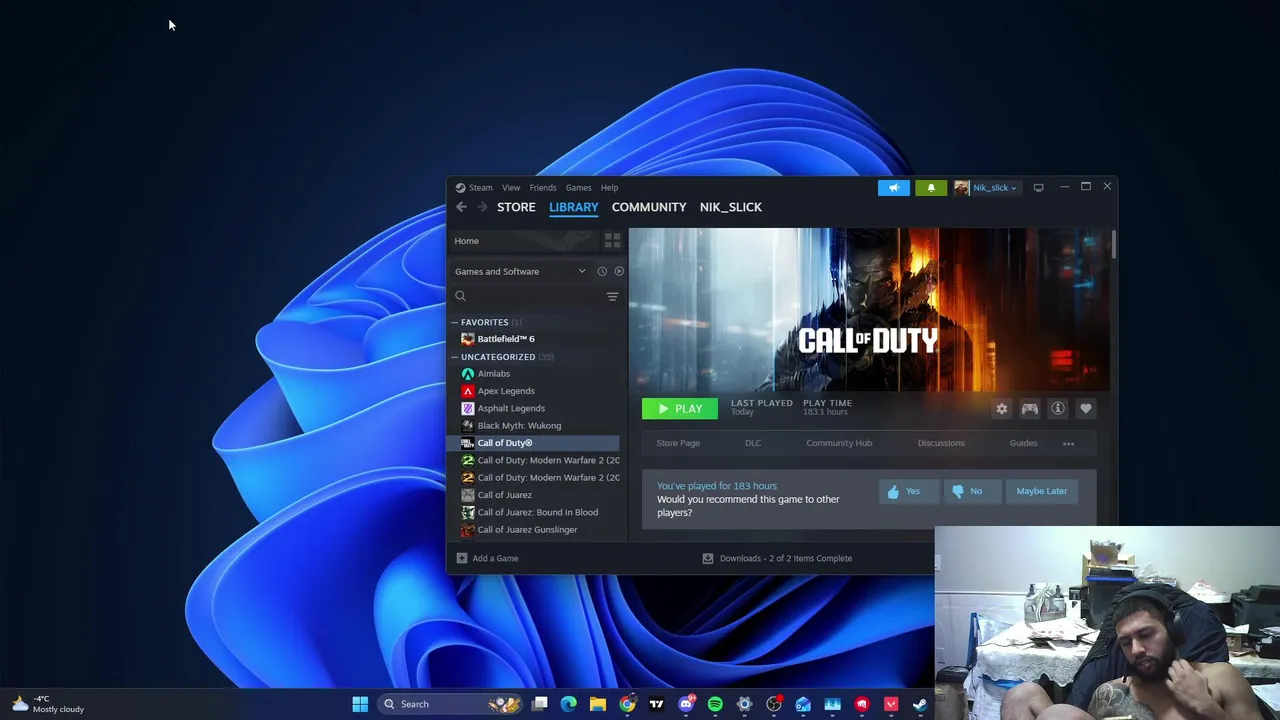Open Games and Software filter dropdown

coord(521,271)
